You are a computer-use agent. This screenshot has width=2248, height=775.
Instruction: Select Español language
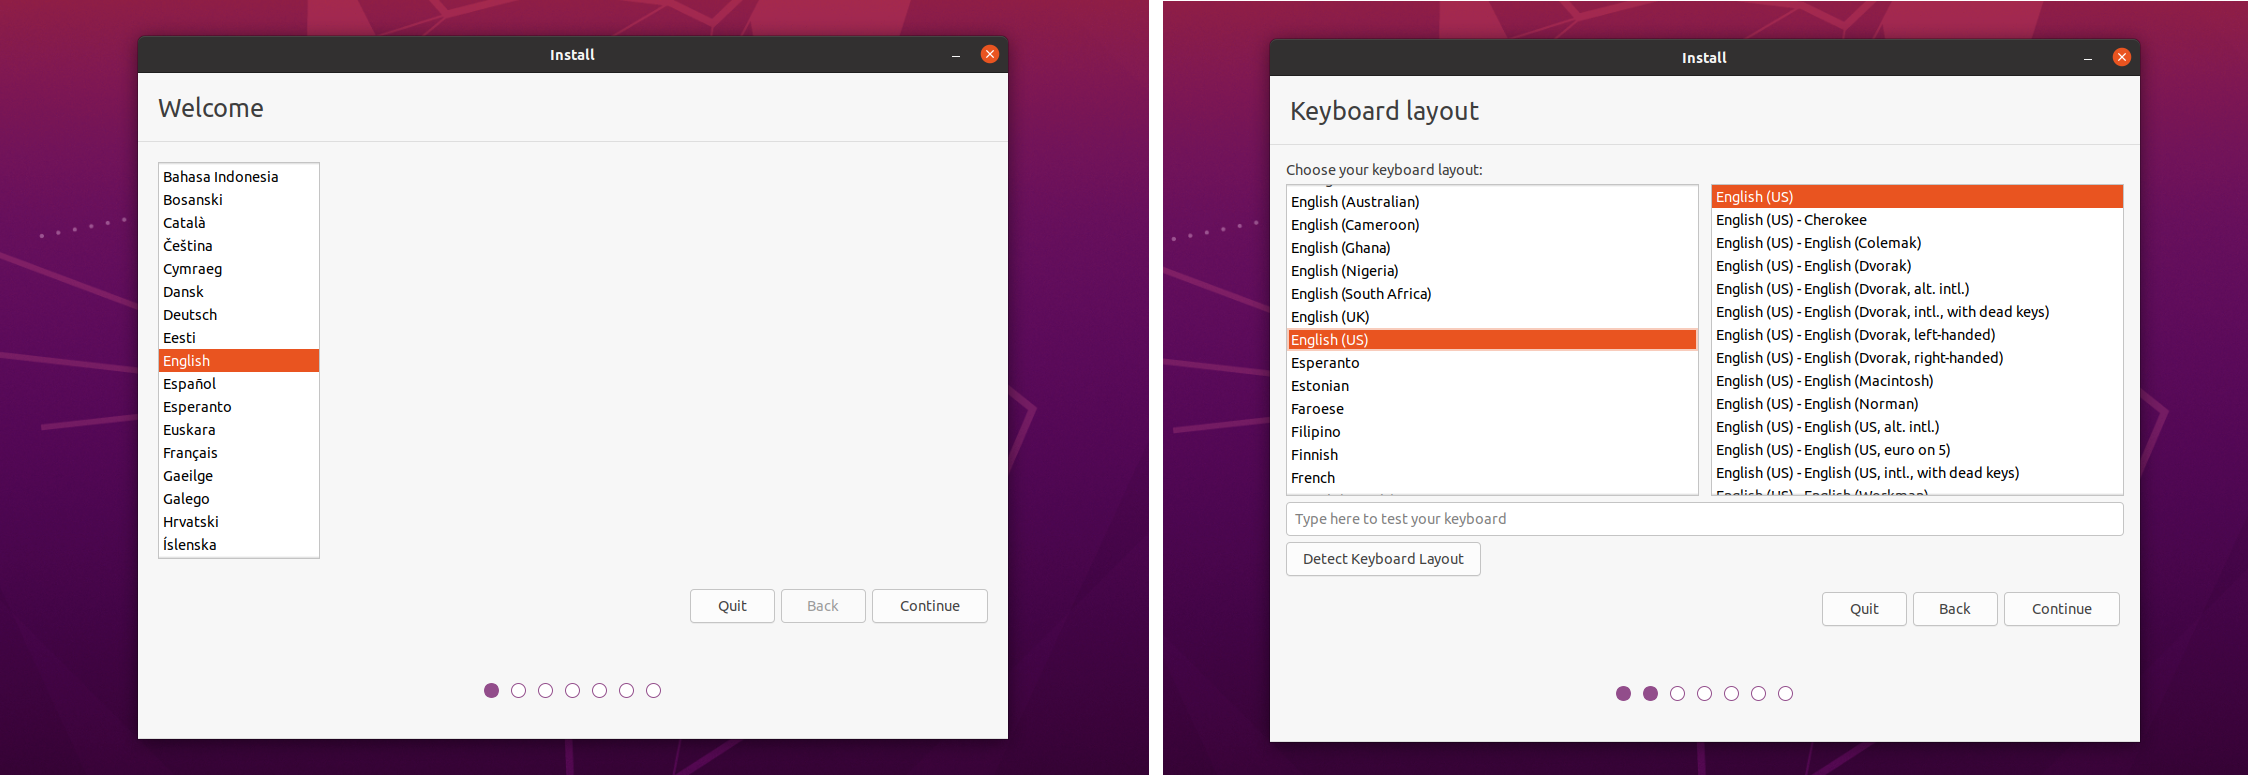click(239, 384)
